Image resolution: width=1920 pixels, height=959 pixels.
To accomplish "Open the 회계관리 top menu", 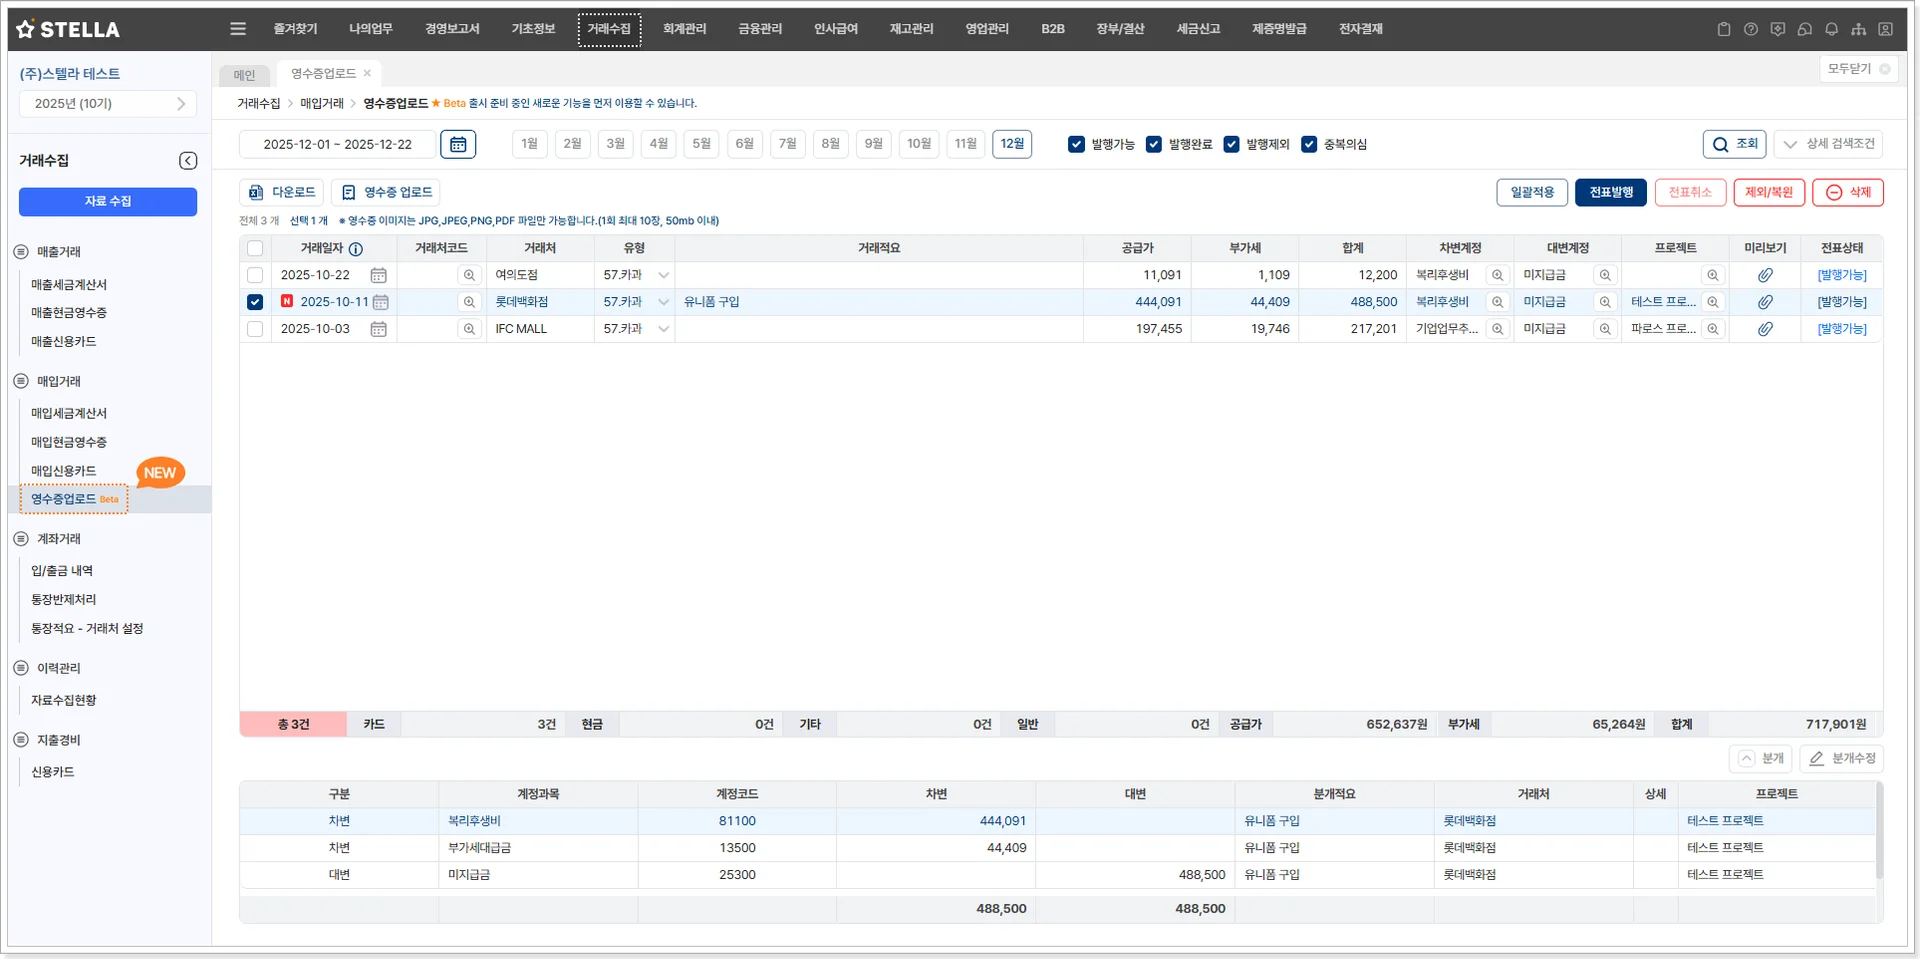I will point(684,29).
